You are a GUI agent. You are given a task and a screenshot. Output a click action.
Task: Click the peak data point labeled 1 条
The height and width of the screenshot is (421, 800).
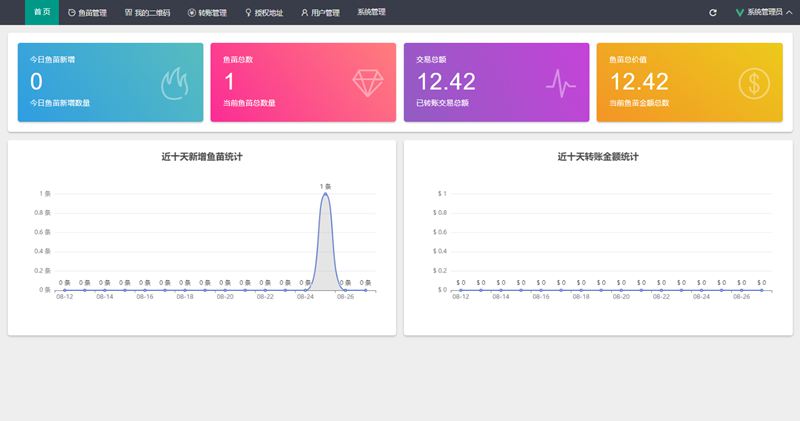[x=325, y=194]
